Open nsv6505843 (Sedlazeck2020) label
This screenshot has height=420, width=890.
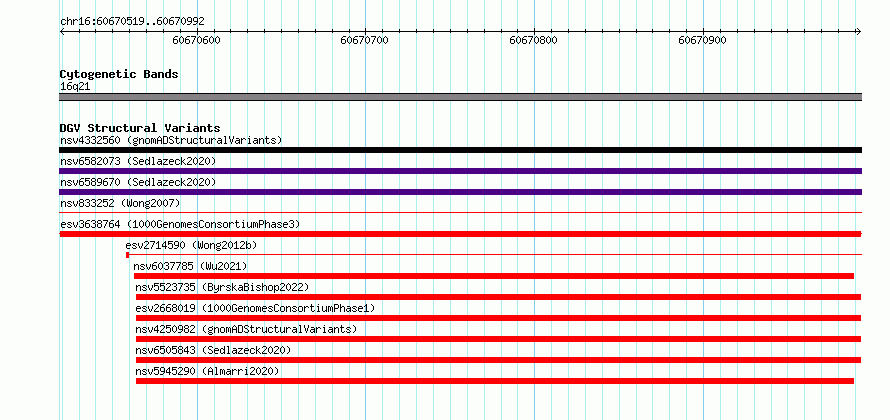(213, 350)
